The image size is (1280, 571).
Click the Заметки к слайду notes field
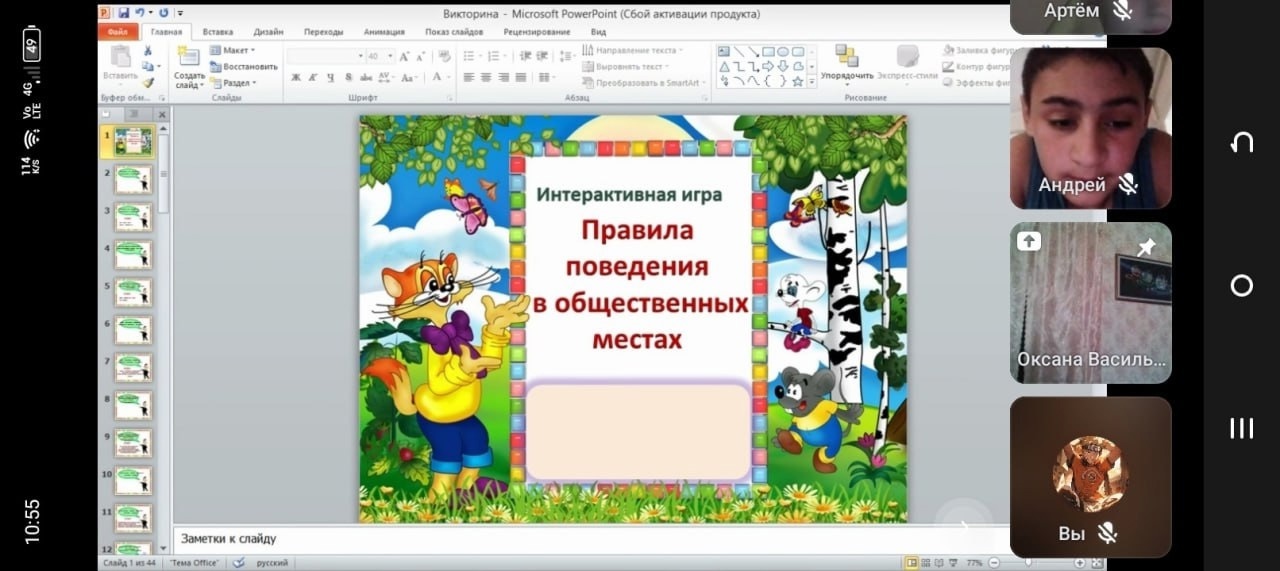(590, 539)
